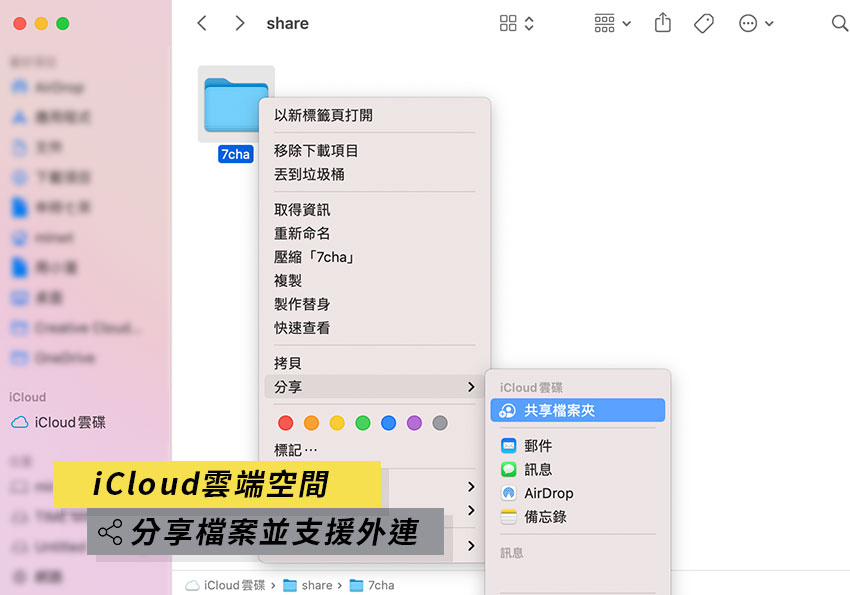Click the search magnifier icon

840,23
